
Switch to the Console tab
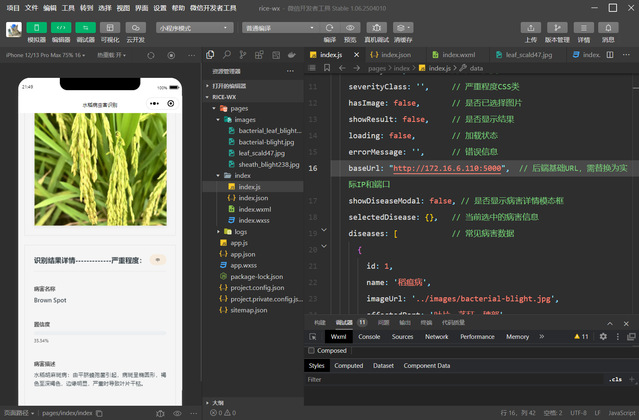369,337
